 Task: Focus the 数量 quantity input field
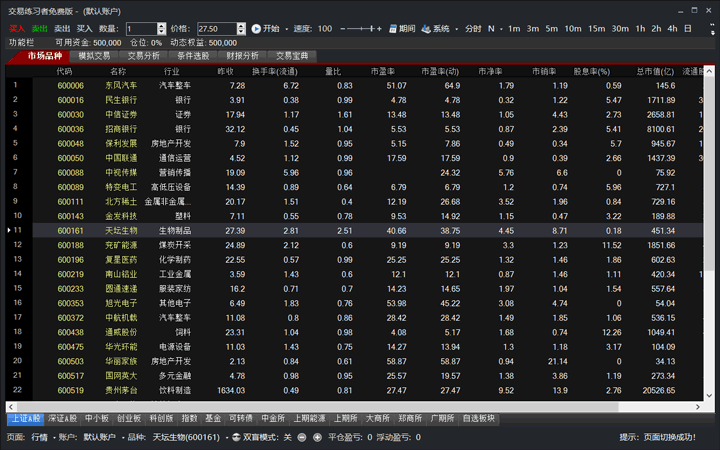click(x=141, y=29)
